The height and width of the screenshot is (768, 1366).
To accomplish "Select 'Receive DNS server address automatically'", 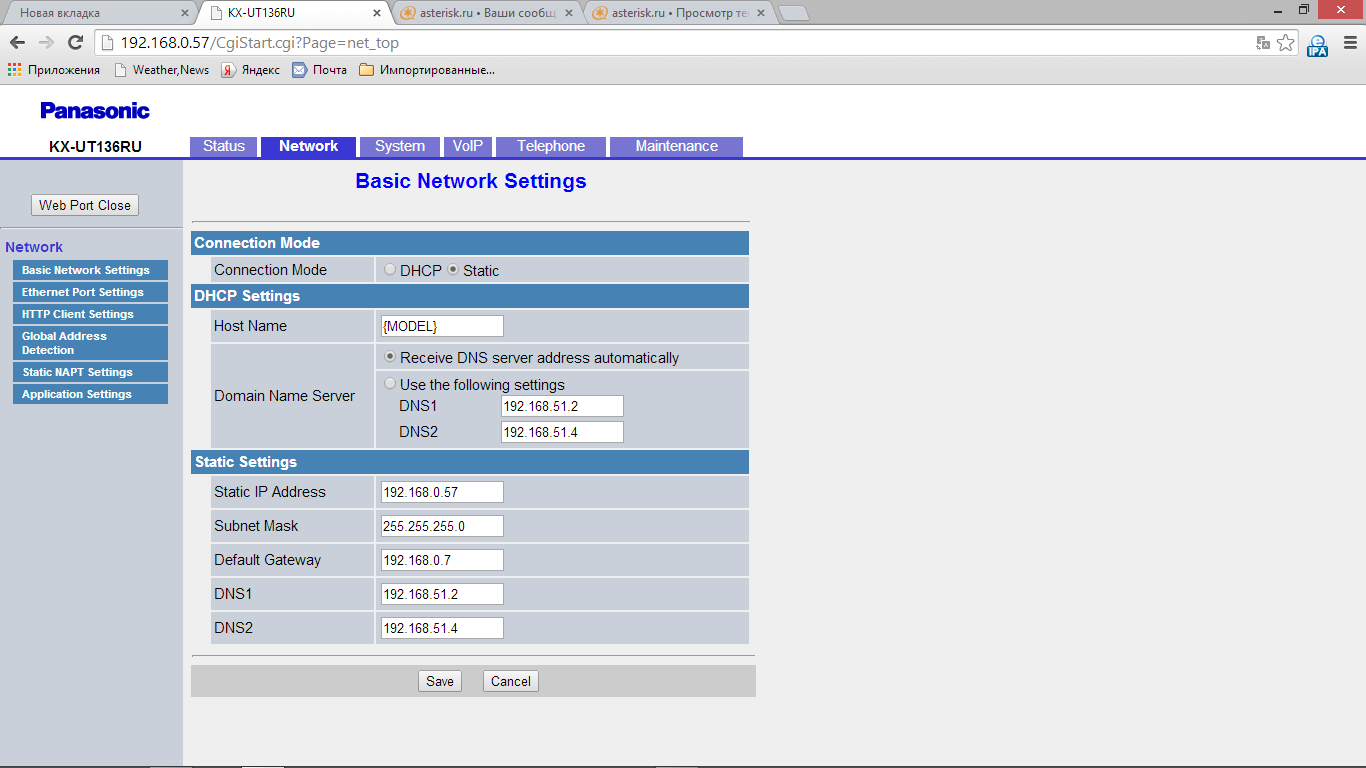I will point(390,357).
